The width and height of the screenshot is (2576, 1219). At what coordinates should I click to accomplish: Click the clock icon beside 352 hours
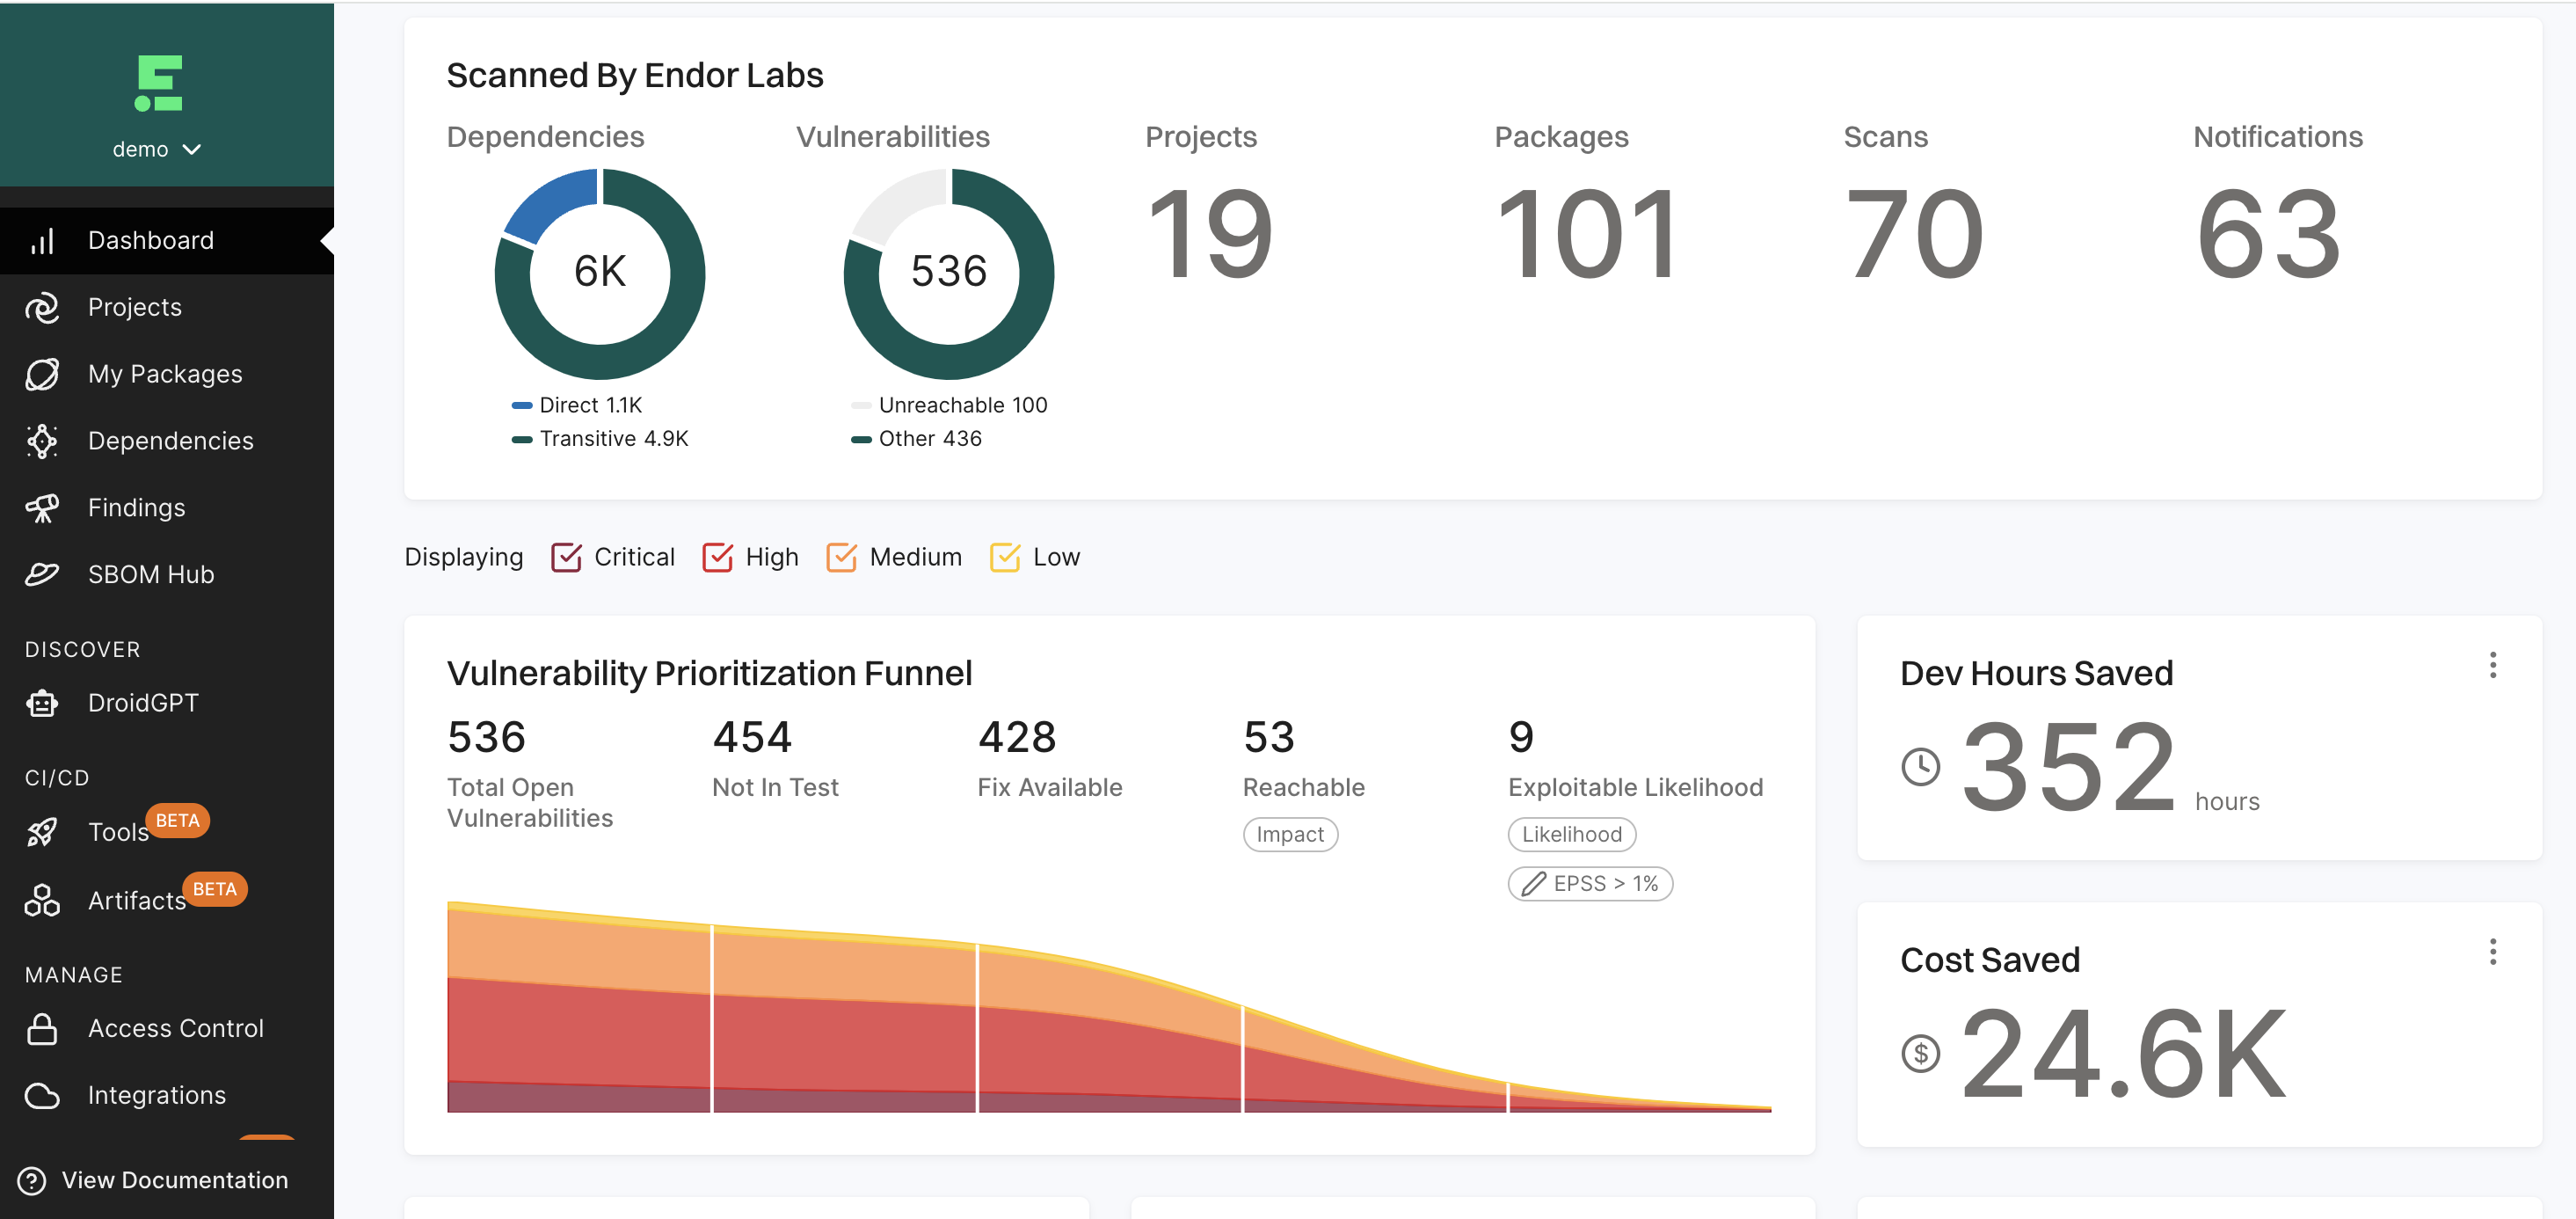(x=1920, y=767)
